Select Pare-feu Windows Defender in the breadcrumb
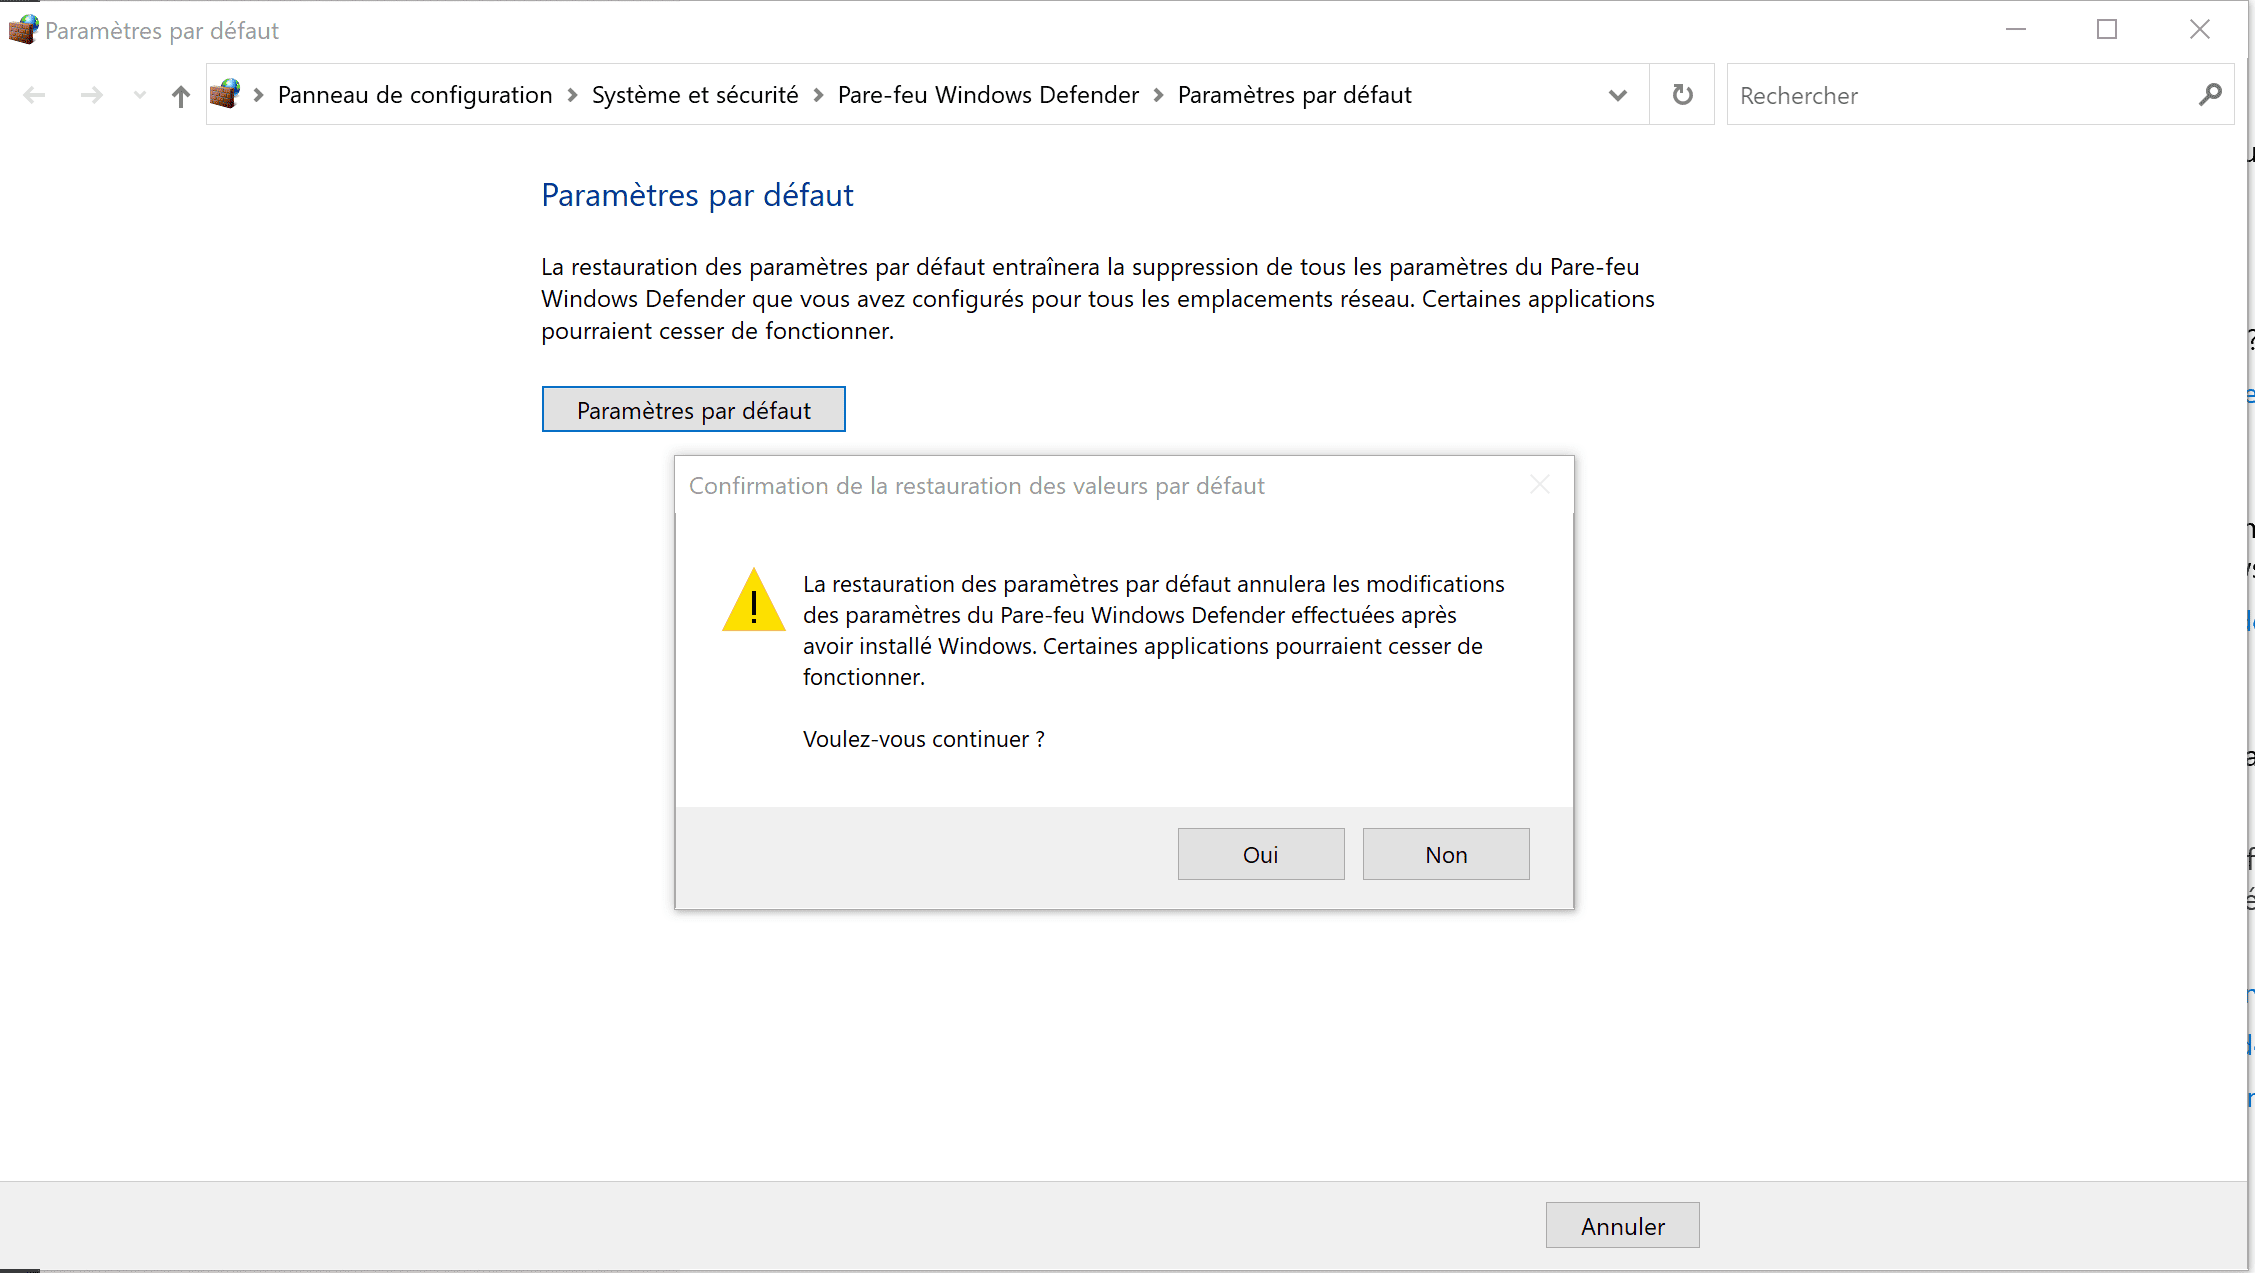This screenshot has height=1273, width=2255. pyautogui.click(x=987, y=94)
